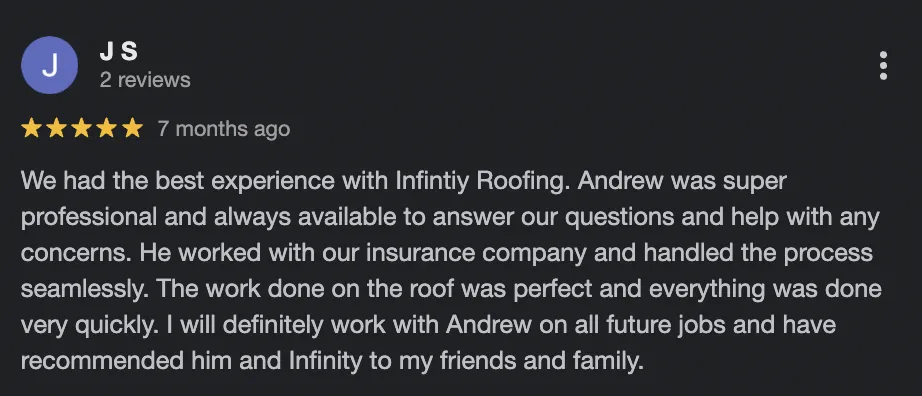Open the three-dot review options menu
The height and width of the screenshot is (396, 922).
tap(883, 65)
